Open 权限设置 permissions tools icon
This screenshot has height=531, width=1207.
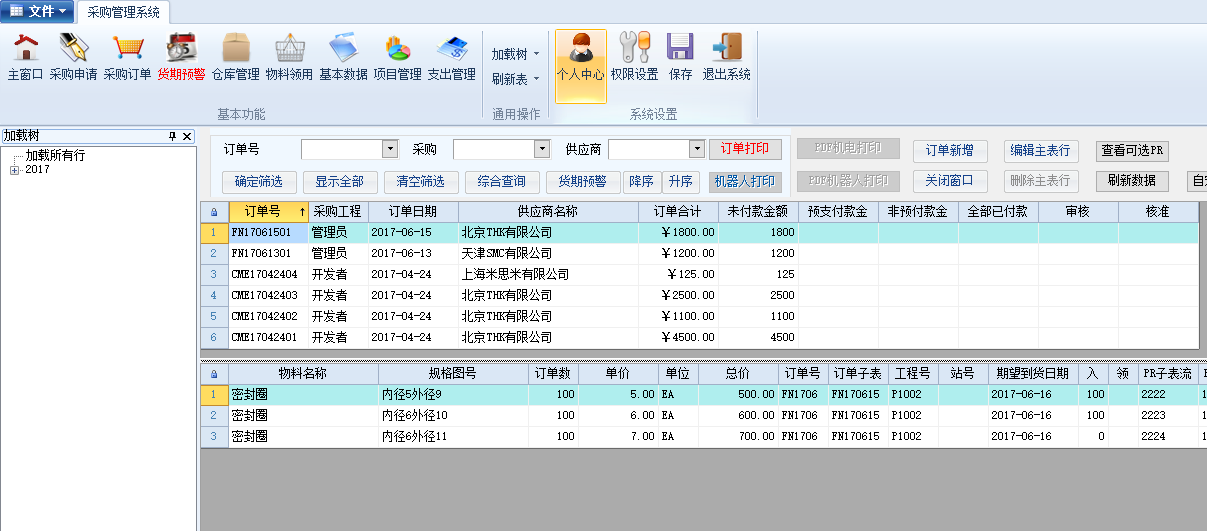click(x=634, y=57)
